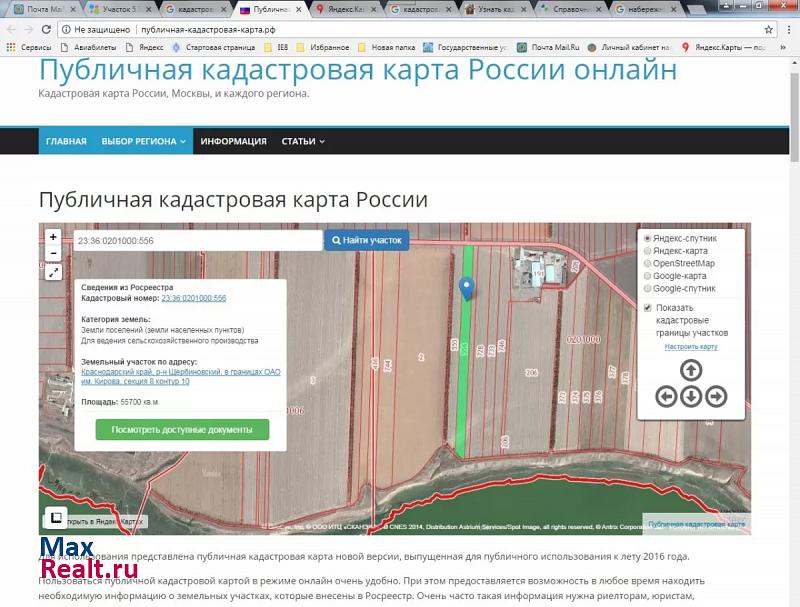This screenshot has width=800, height=607.
Task: Bookmark this page with star icon
Action: [770, 30]
